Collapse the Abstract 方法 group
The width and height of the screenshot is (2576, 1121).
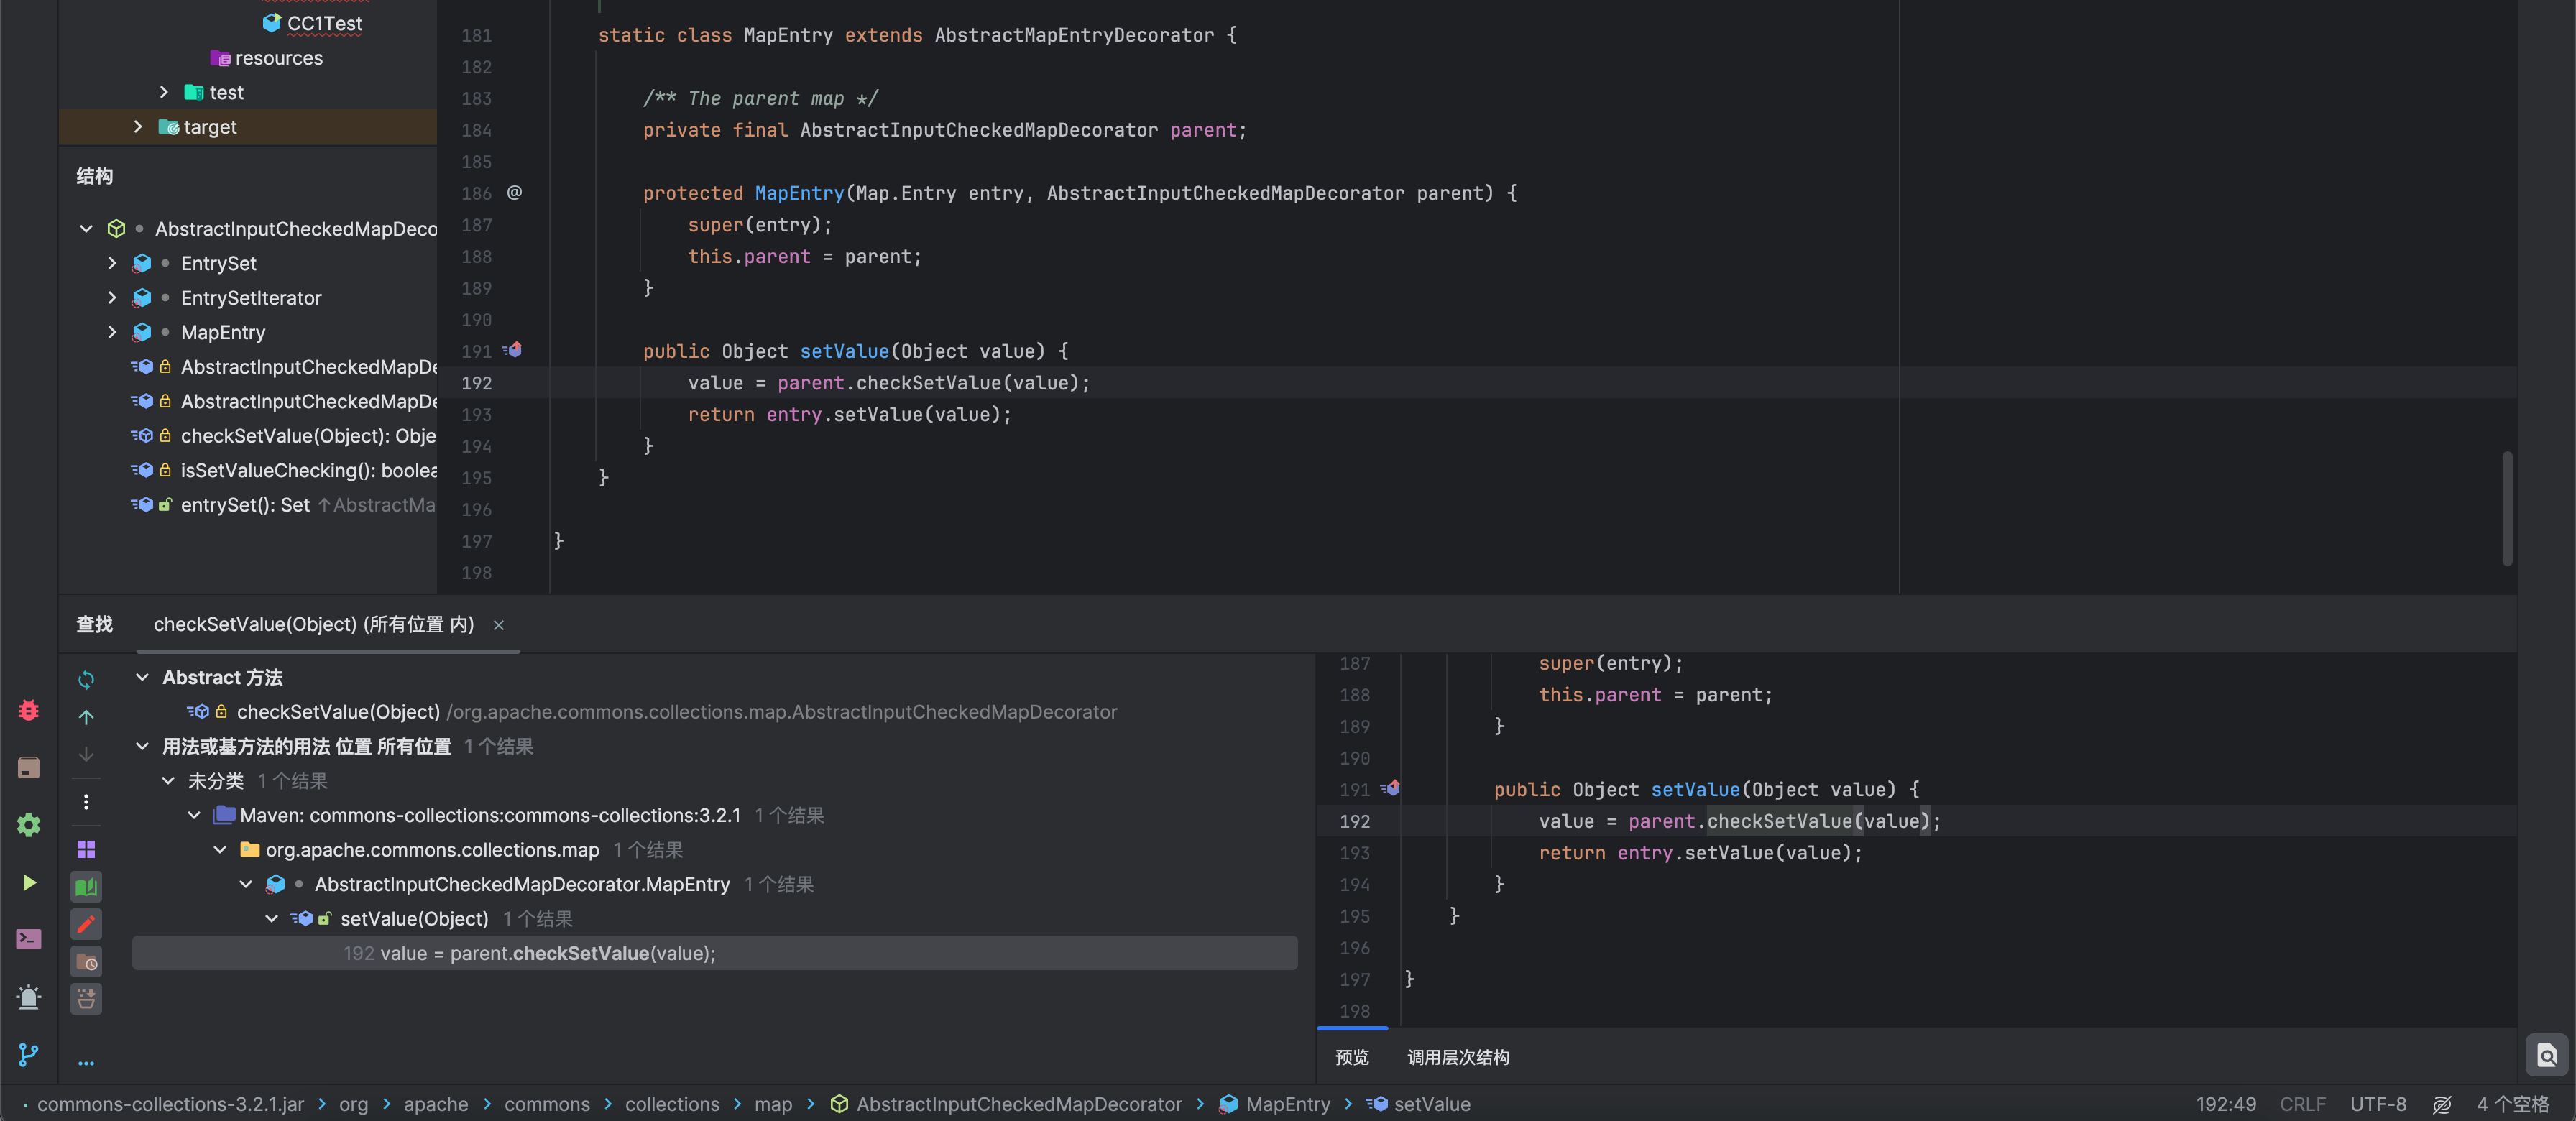(x=142, y=677)
